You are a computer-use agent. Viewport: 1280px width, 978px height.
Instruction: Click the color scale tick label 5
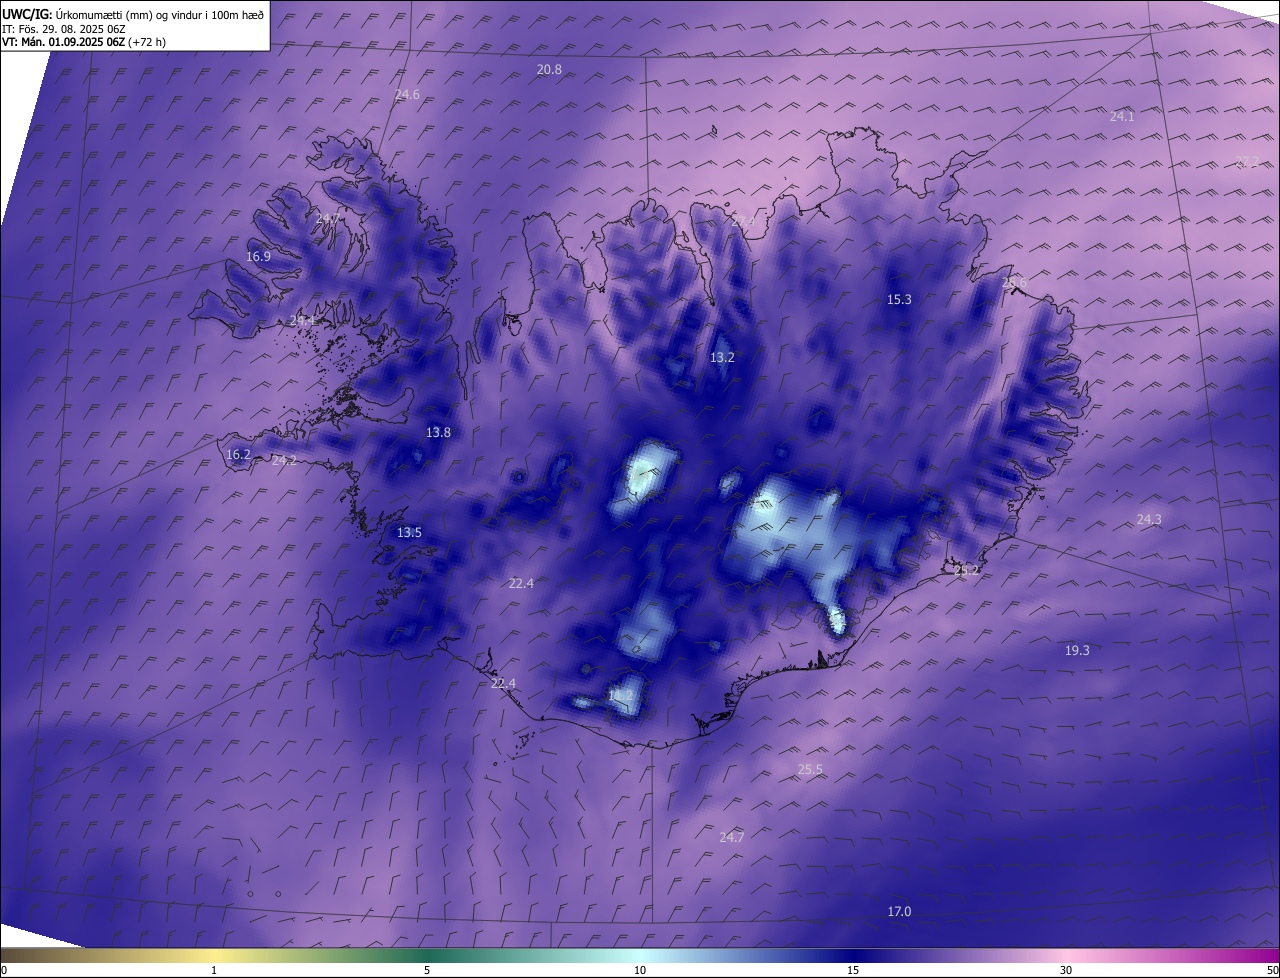pos(427,971)
